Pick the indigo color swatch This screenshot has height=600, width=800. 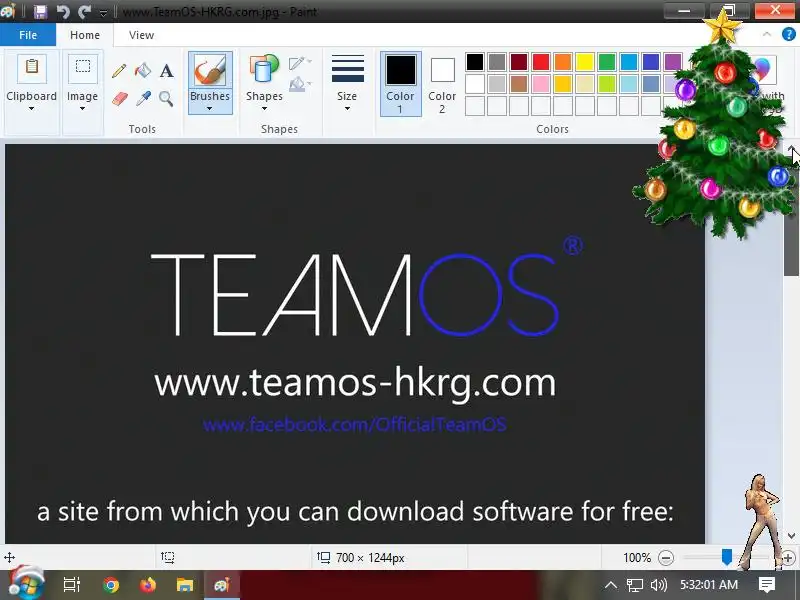(x=651, y=62)
